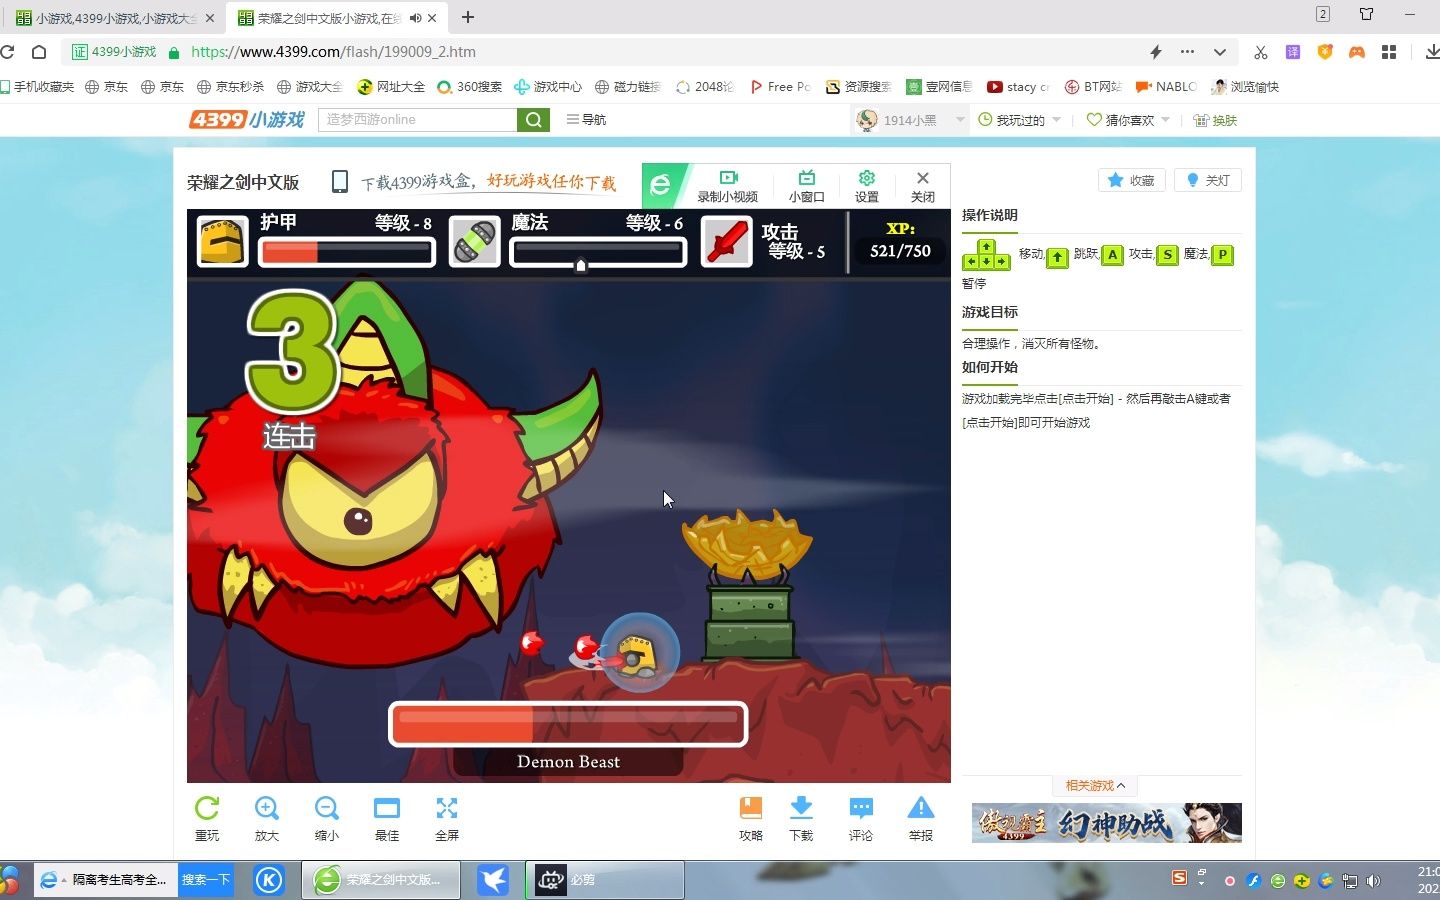Click the lightning bolt speed mode icon
1440x900 pixels.
point(1156,52)
